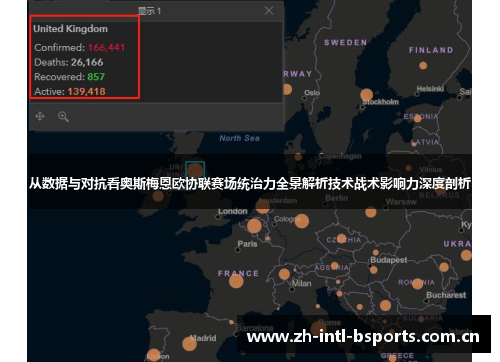Viewport: 500px width, 362px height.
Task: Click the popup header '显示 1'
Action: point(149,11)
